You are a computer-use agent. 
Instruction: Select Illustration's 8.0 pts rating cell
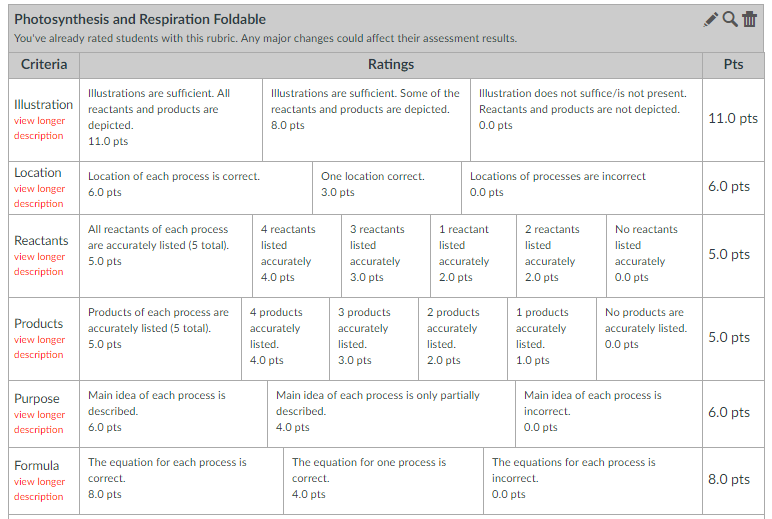click(365, 109)
